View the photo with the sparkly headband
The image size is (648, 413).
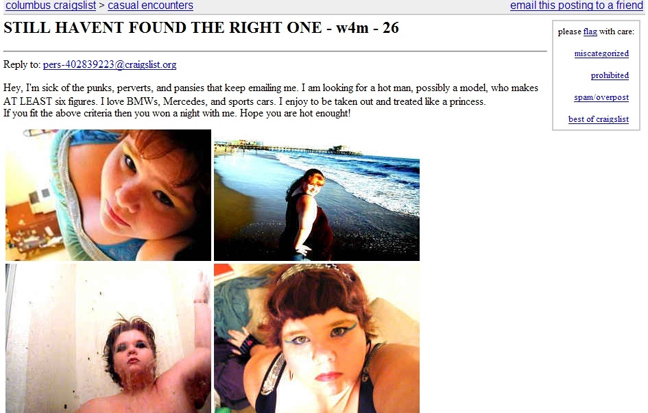pyautogui.click(x=317, y=338)
